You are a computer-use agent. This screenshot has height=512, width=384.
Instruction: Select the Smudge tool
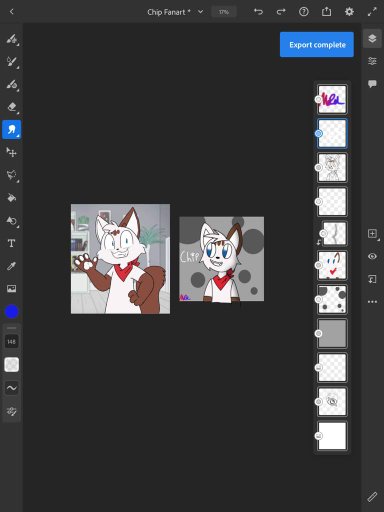(x=12, y=129)
